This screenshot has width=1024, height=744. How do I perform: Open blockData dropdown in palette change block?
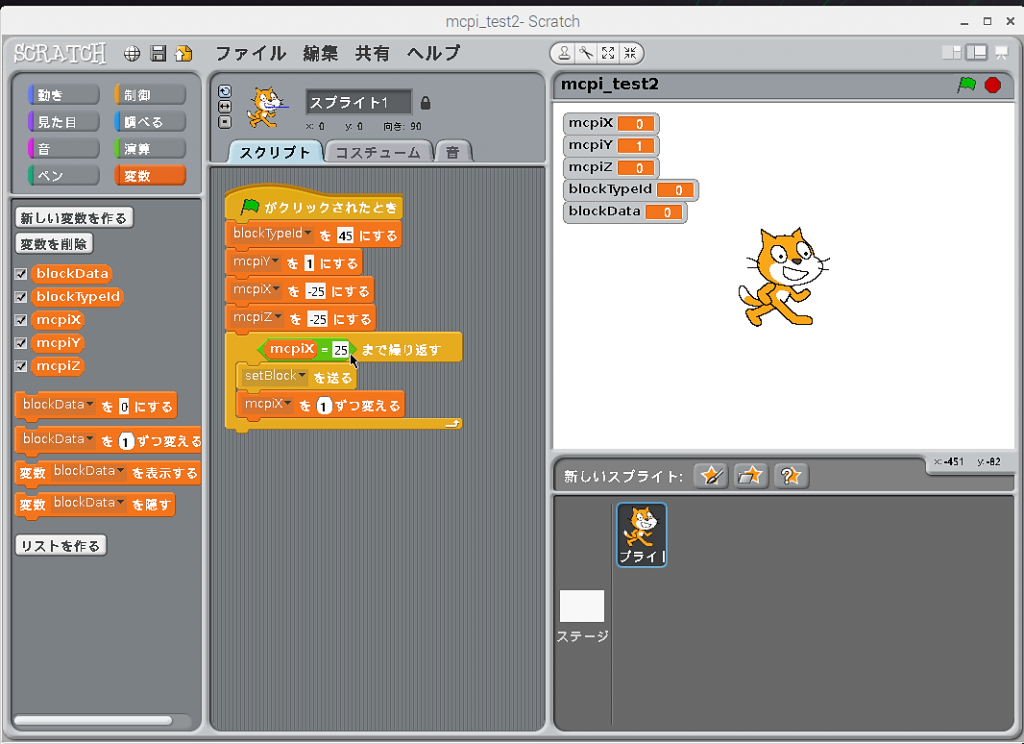coord(90,440)
